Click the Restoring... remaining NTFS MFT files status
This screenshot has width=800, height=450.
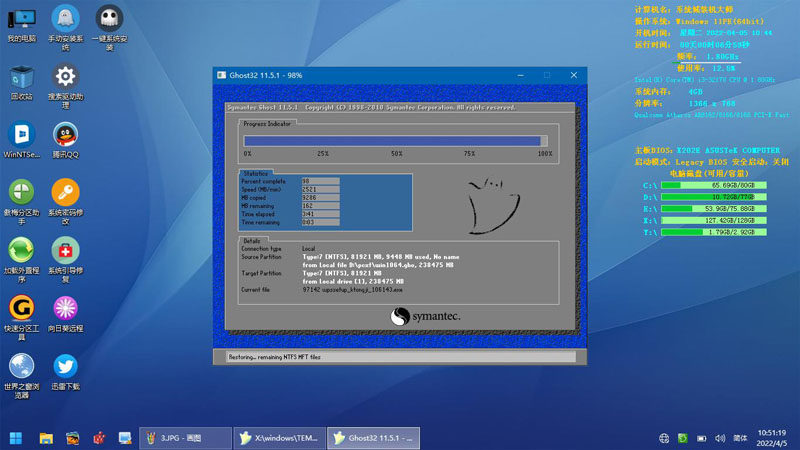click(274, 357)
